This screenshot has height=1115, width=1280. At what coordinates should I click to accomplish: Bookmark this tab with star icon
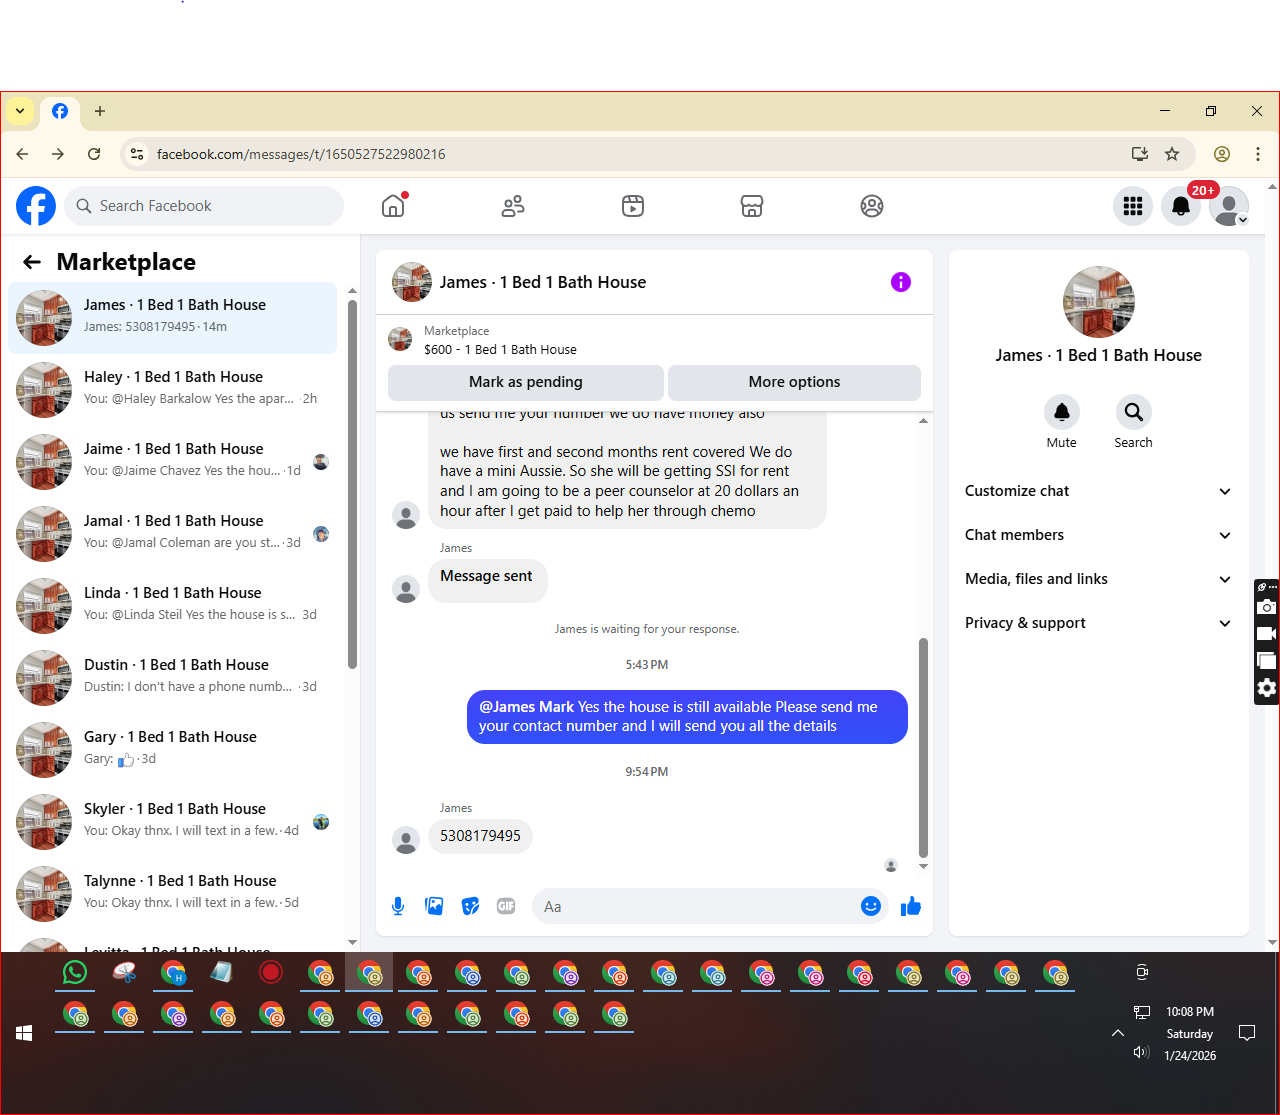click(x=1172, y=154)
